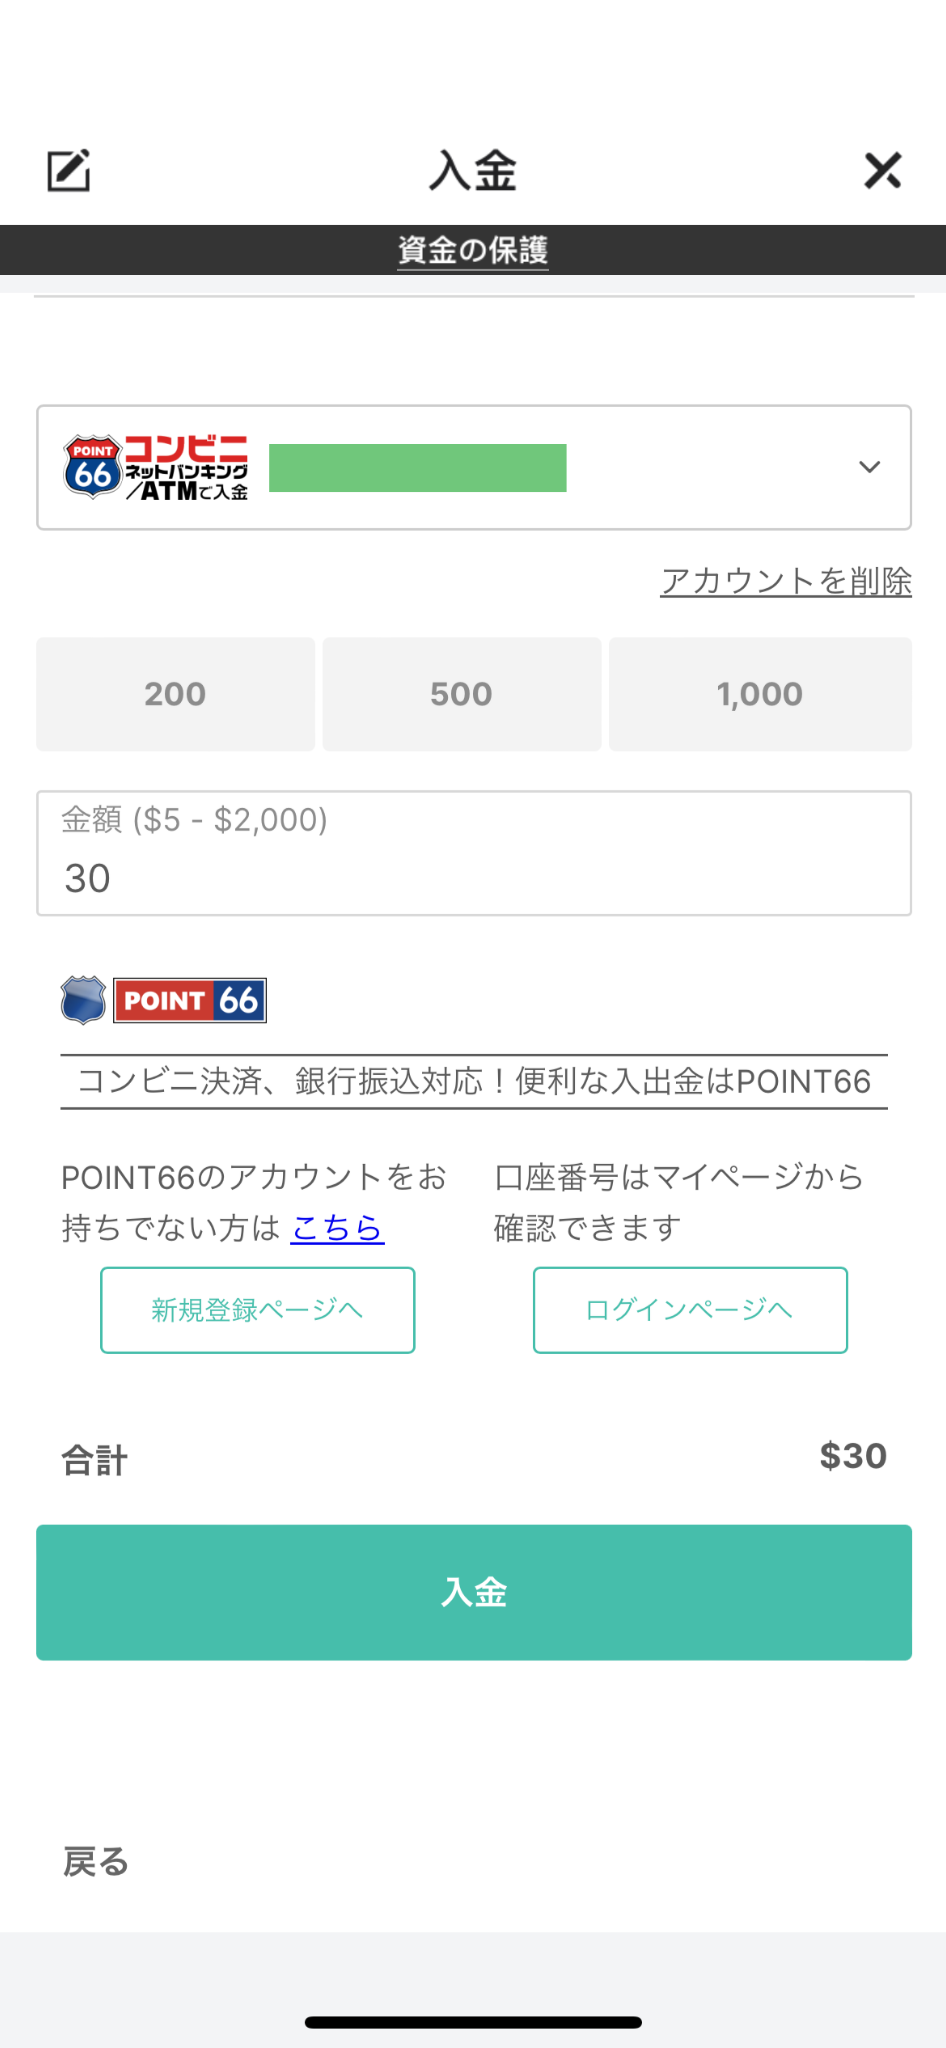The width and height of the screenshot is (946, 2048).
Task: Select the 500 preset amount
Action: pyautogui.click(x=462, y=694)
